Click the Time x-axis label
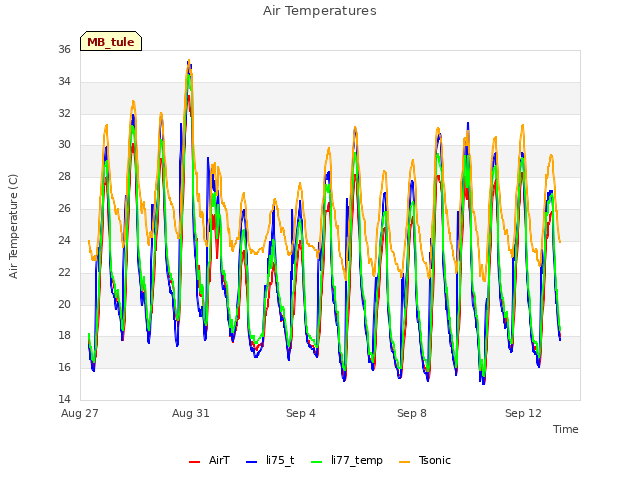The image size is (640, 480). click(x=566, y=429)
